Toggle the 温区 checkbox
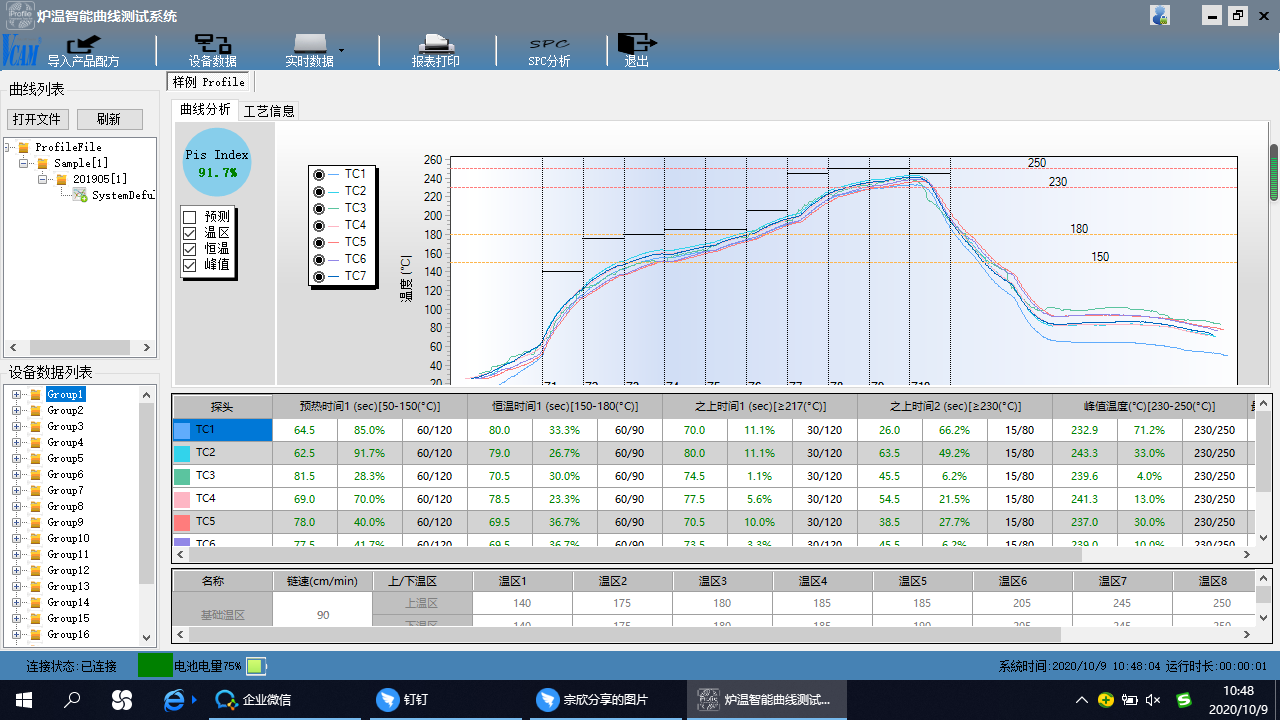Screen dimensions: 1280x720 (x=189, y=232)
